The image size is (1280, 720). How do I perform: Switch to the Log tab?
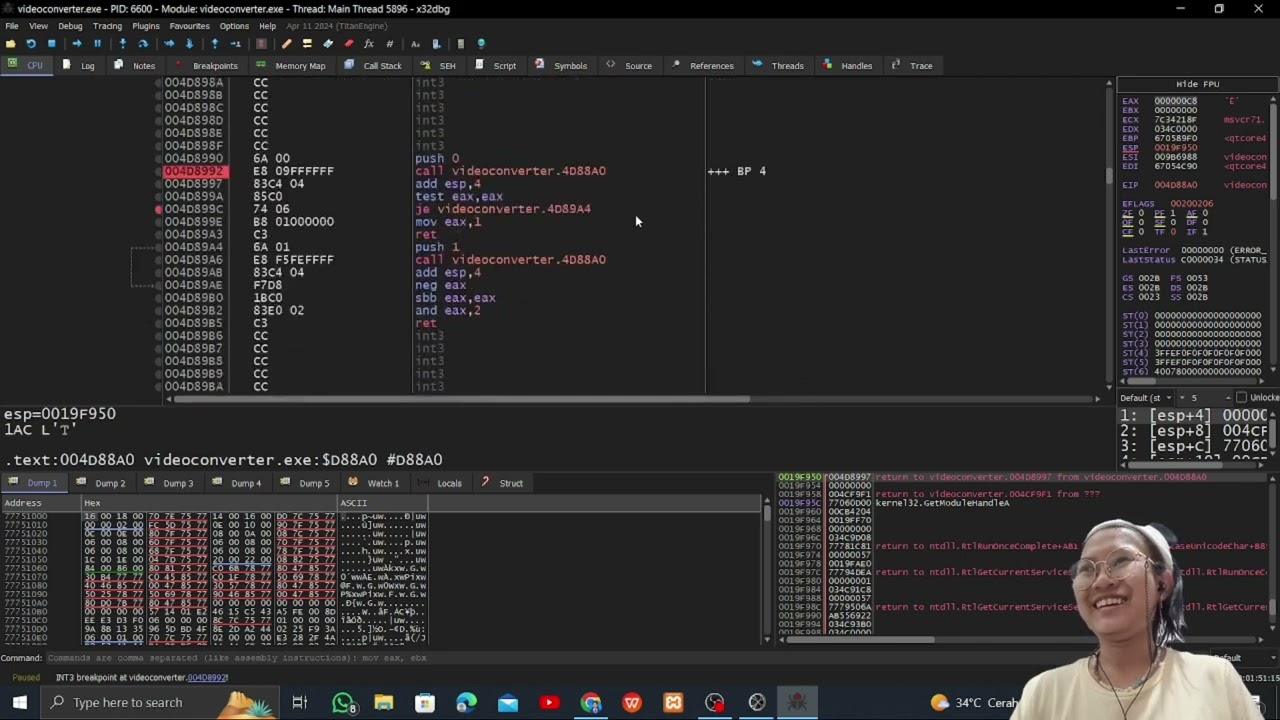[x=79, y=66]
